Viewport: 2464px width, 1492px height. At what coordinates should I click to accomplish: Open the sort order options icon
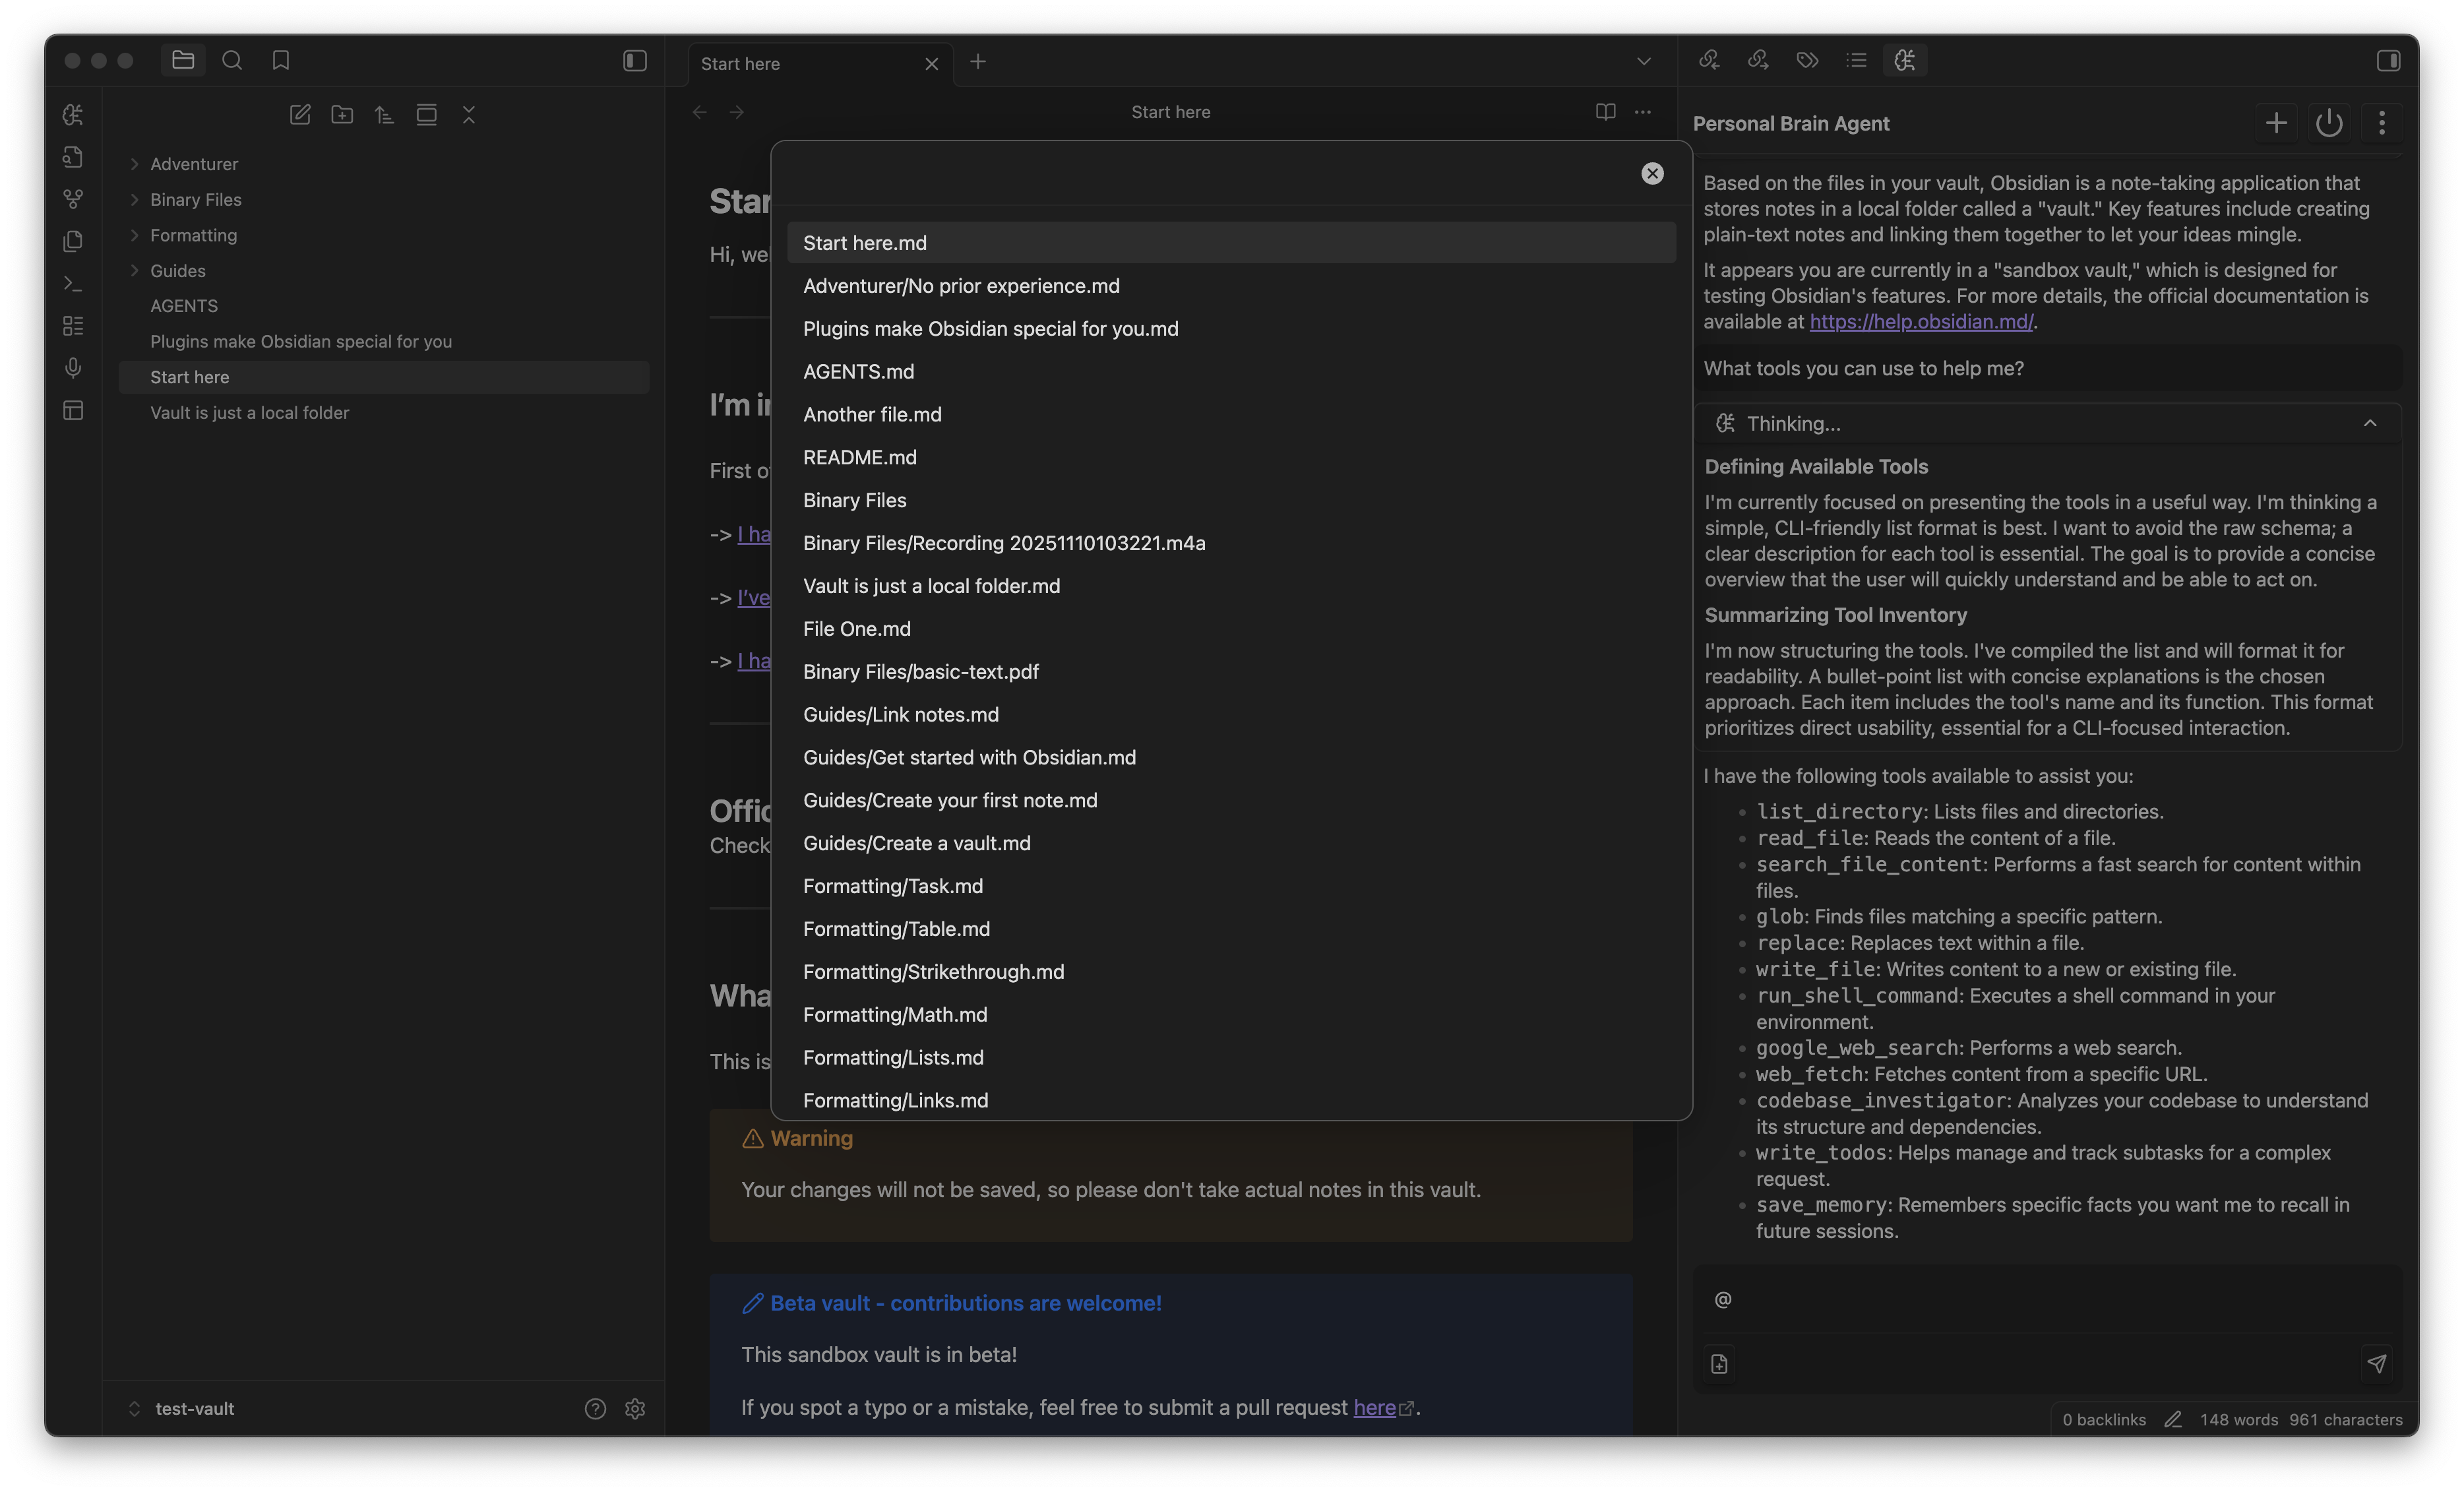tap(384, 115)
